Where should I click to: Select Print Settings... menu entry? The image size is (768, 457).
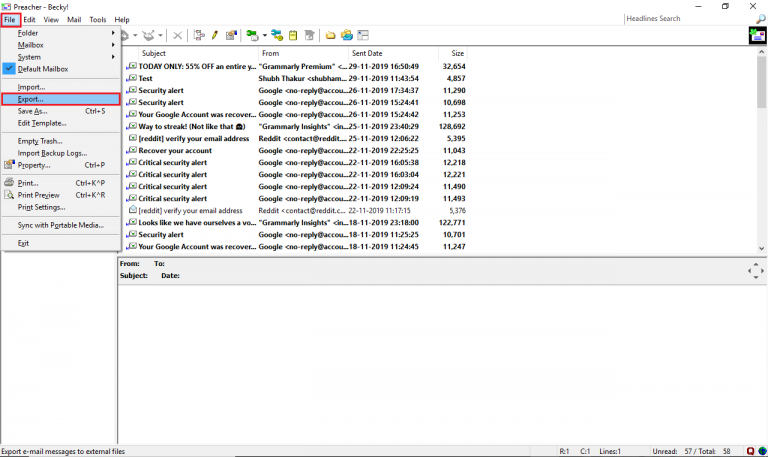pos(61,207)
